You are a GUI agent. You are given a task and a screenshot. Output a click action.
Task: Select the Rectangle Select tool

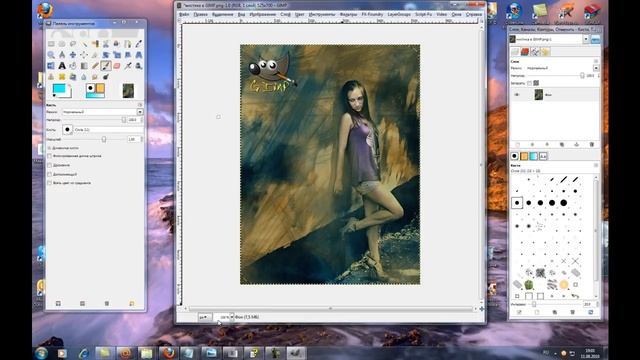51,44
